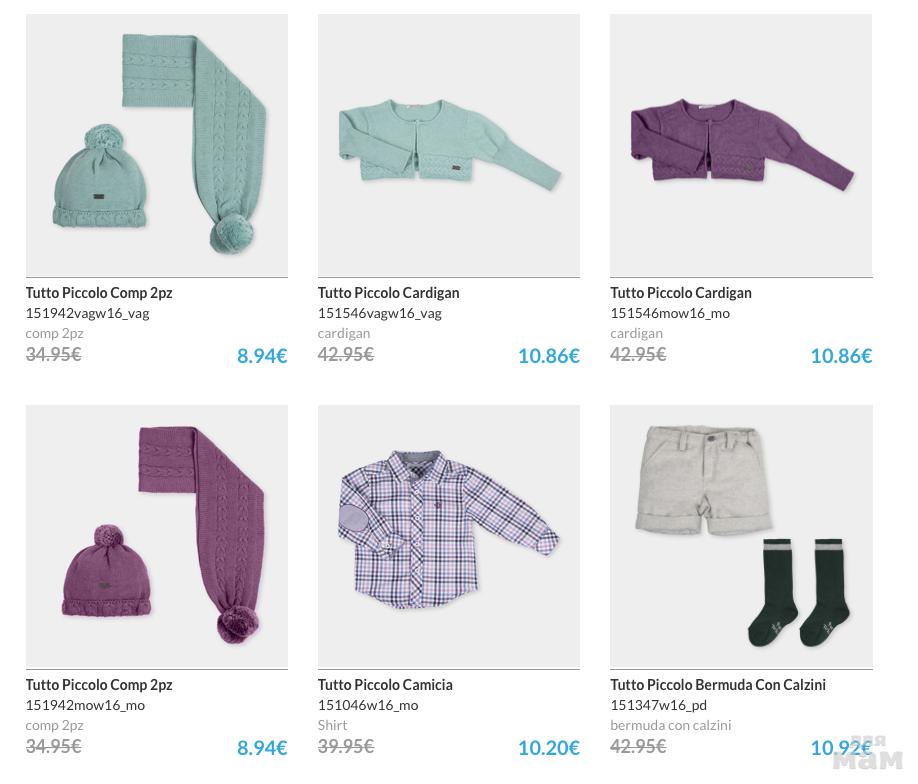Open the grey bermuda with socks image
Viewport: 918px width, 784px height.
point(741,537)
